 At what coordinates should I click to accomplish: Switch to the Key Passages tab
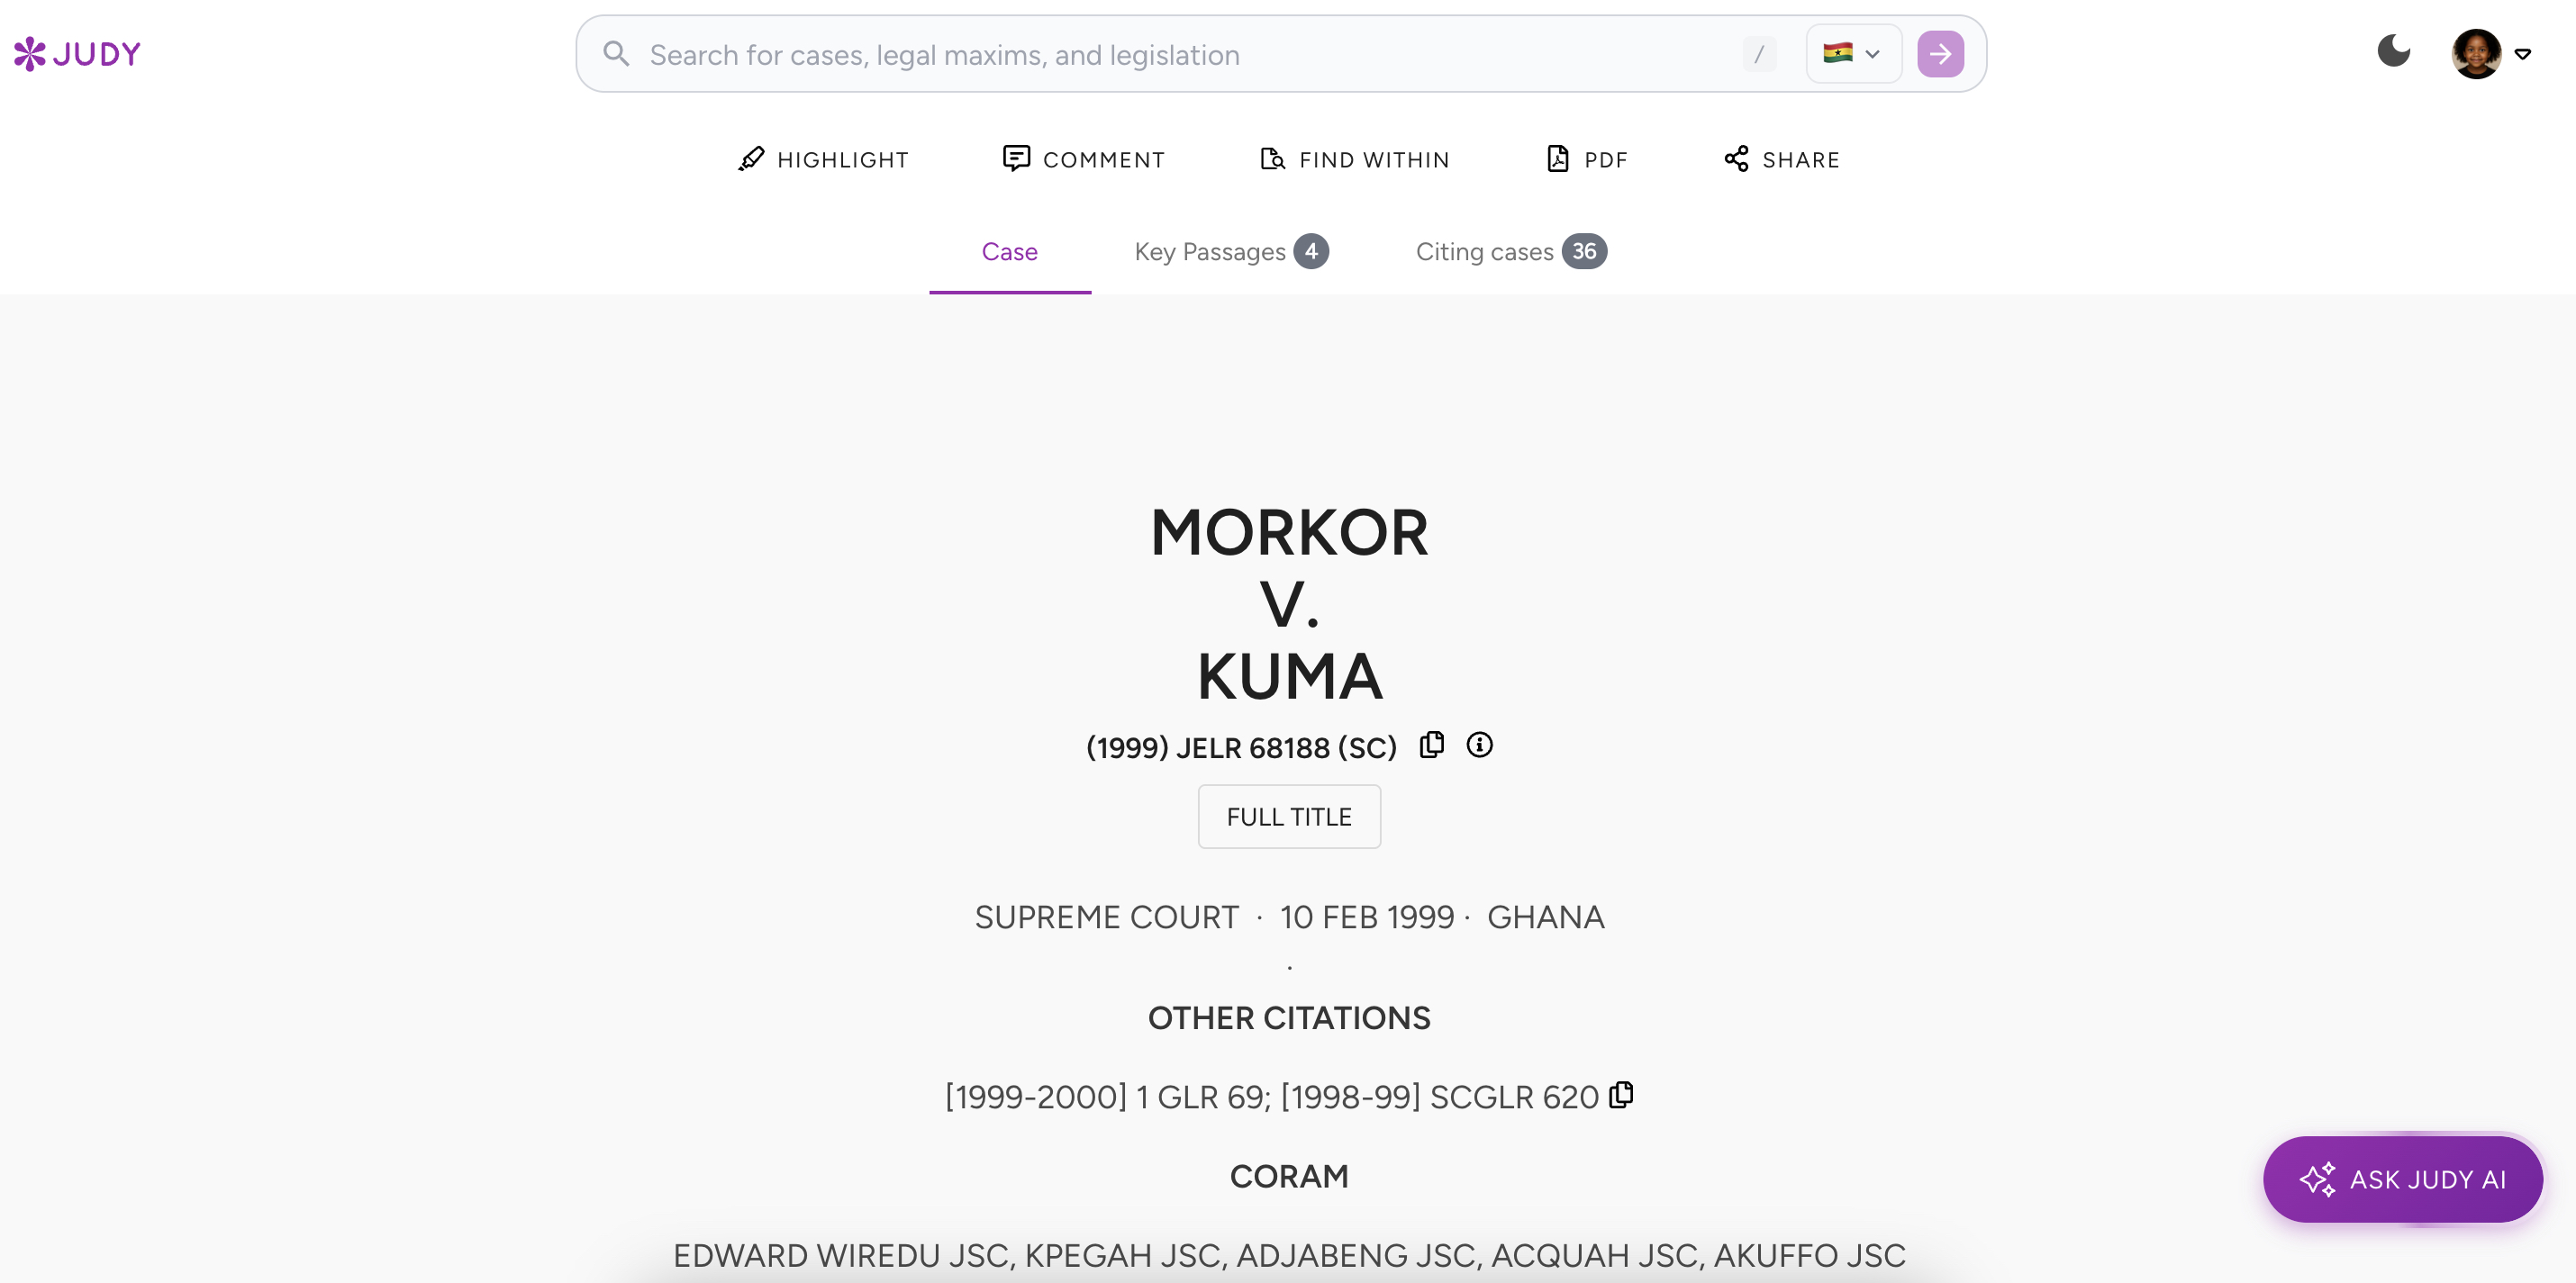coord(1230,252)
